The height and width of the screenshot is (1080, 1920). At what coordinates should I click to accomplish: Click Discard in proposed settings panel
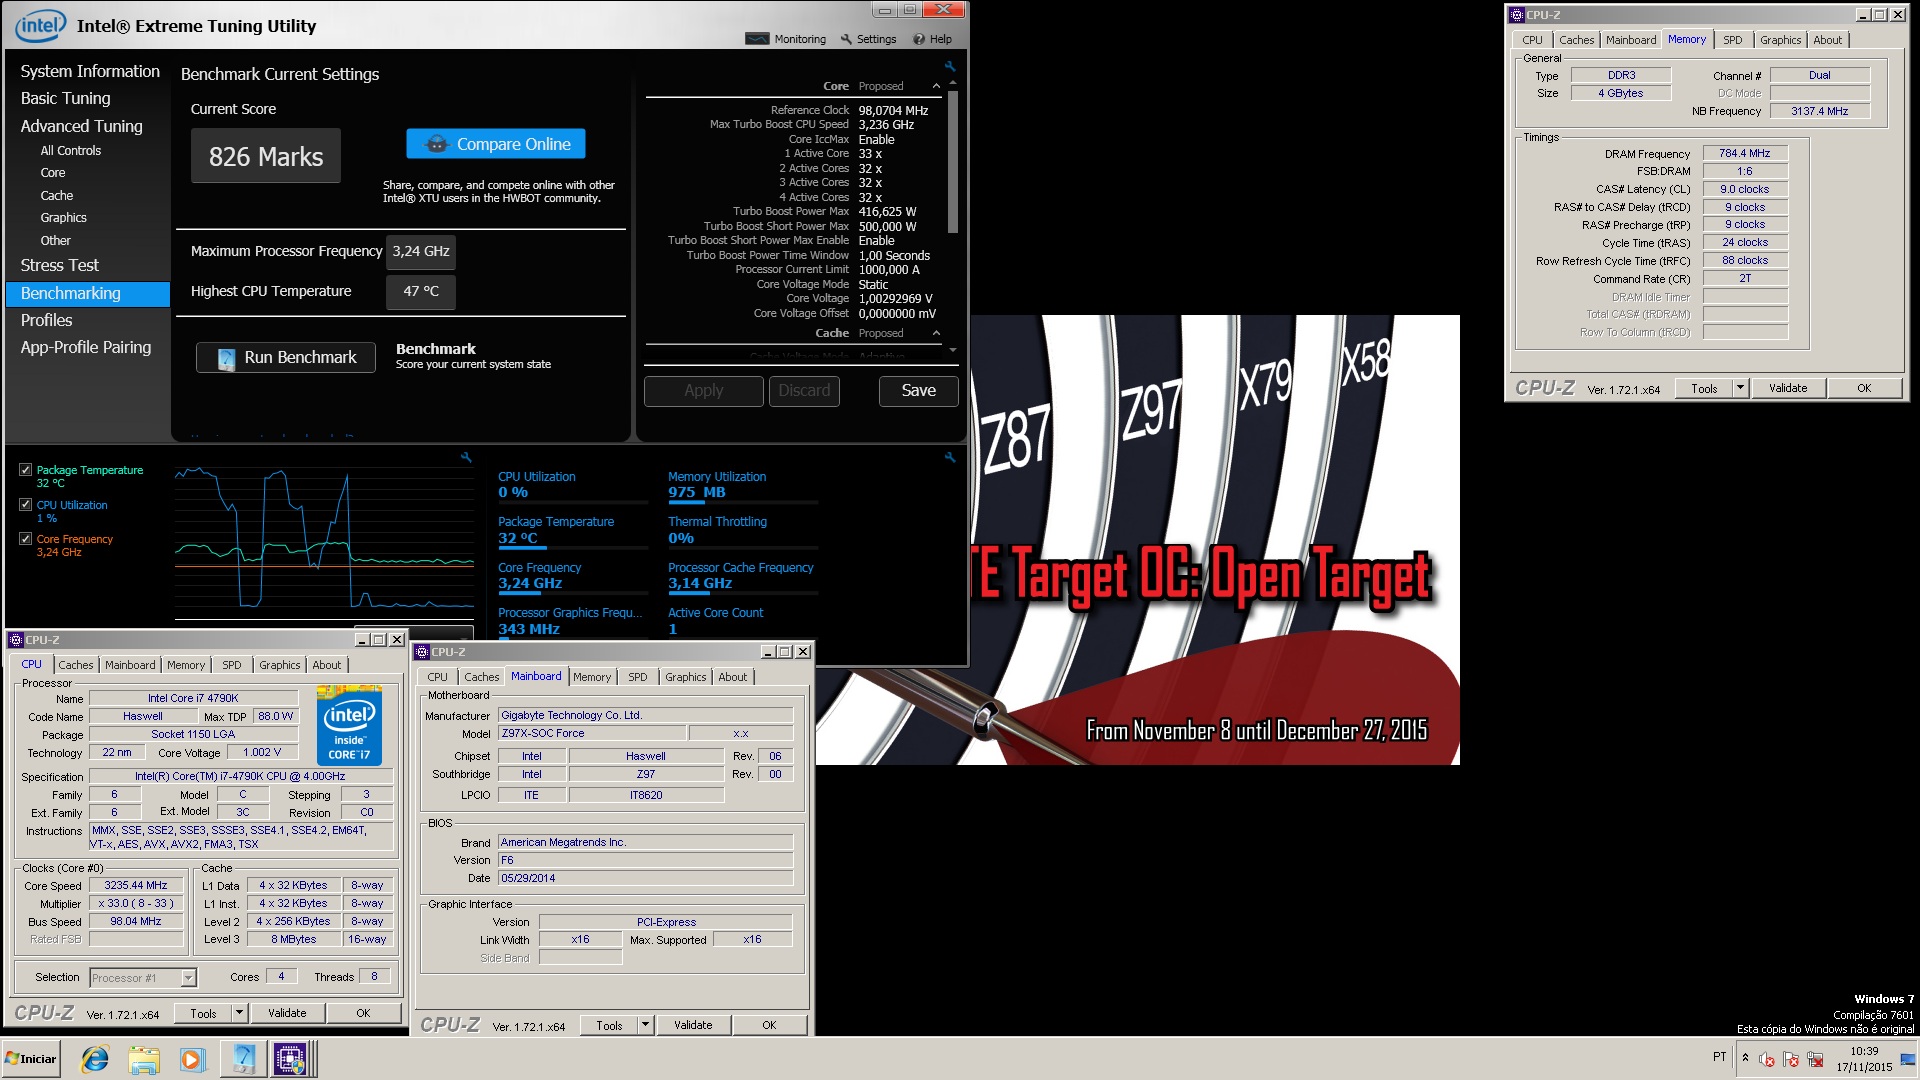(804, 391)
